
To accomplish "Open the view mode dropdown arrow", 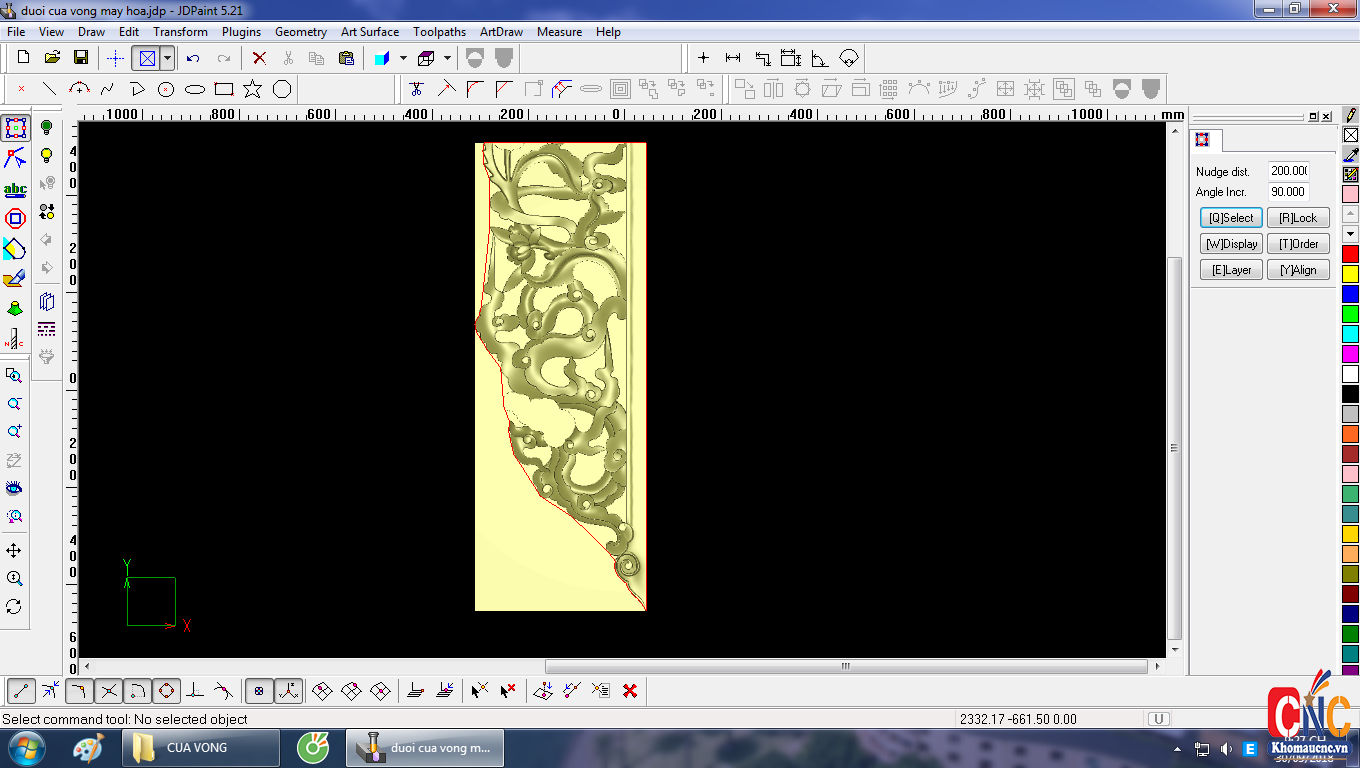I will 167,58.
